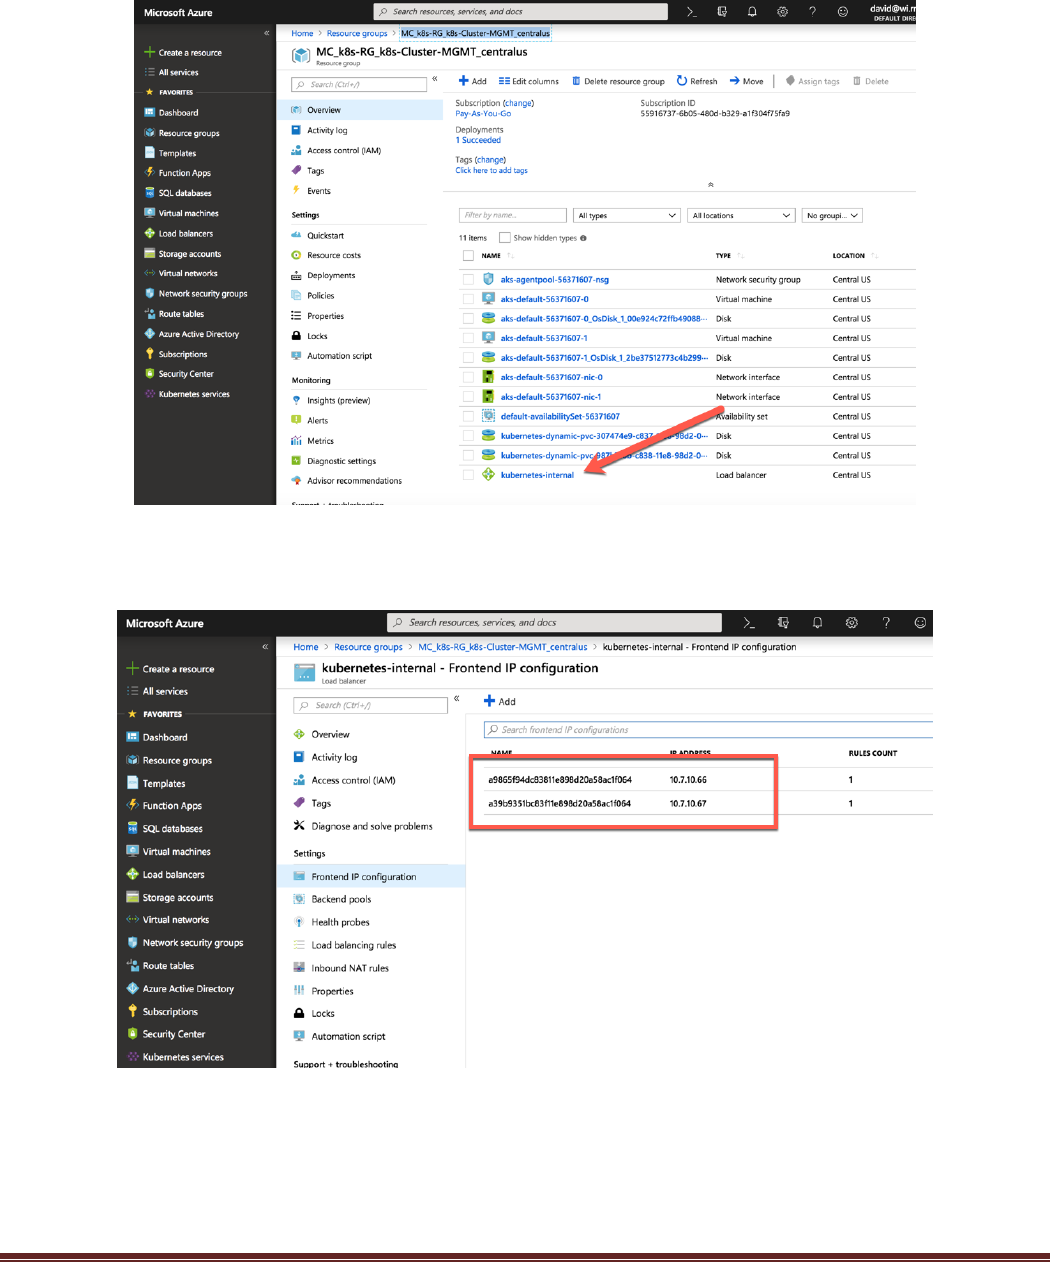The height and width of the screenshot is (1262, 1050).
Task: Toggle Show hidden types checkbox
Action: [x=505, y=238]
